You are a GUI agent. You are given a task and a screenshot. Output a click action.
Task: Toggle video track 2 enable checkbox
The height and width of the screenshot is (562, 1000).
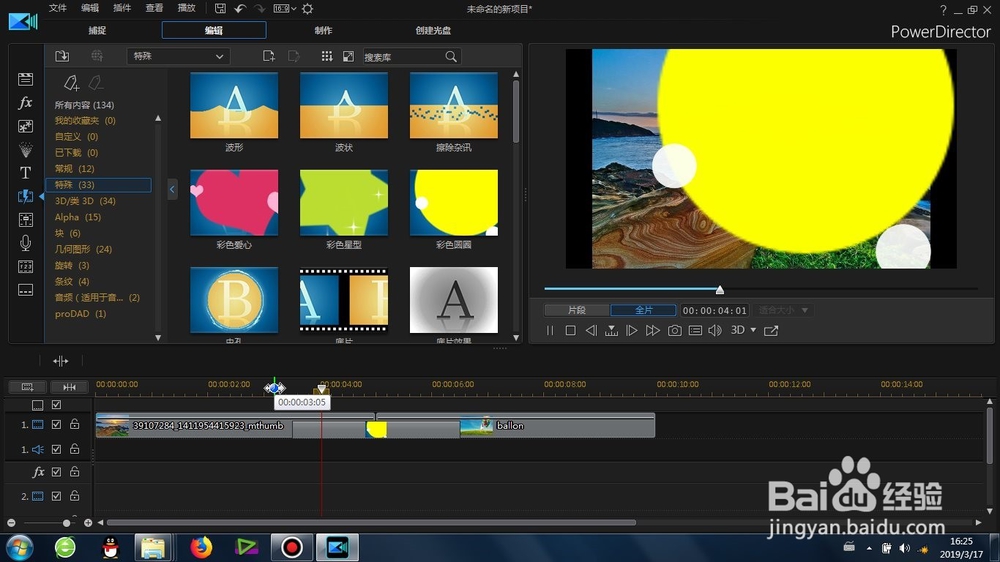(x=56, y=496)
